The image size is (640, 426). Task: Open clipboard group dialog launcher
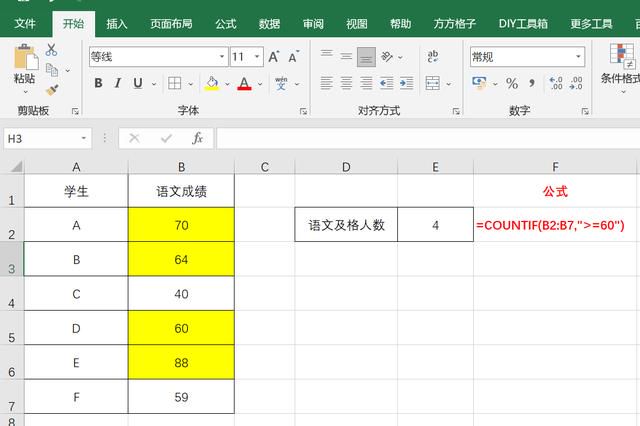tap(76, 111)
